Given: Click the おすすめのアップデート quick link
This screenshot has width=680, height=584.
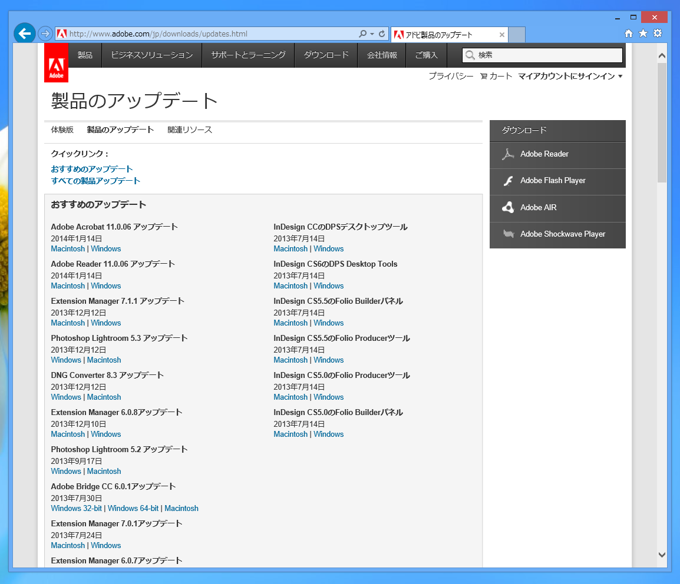Looking at the screenshot, I should (x=92, y=169).
